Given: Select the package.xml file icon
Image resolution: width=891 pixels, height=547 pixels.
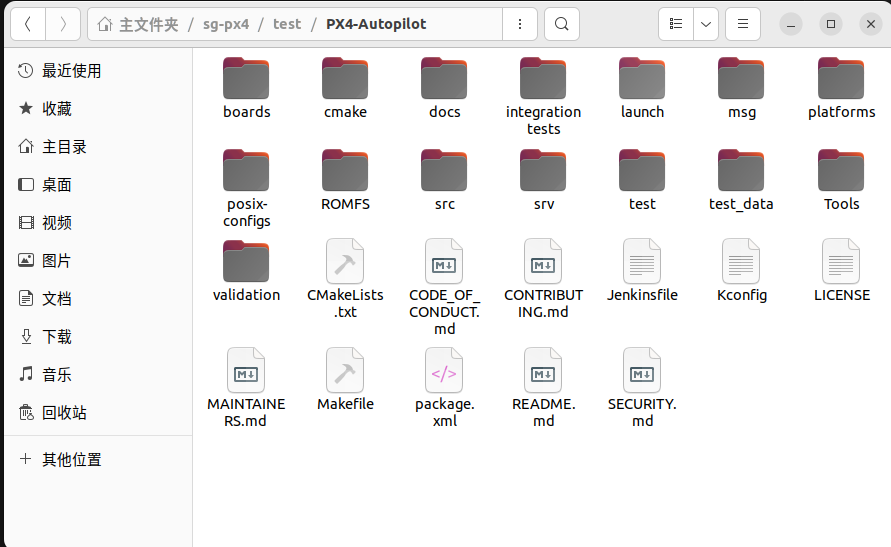Looking at the screenshot, I should point(444,370).
